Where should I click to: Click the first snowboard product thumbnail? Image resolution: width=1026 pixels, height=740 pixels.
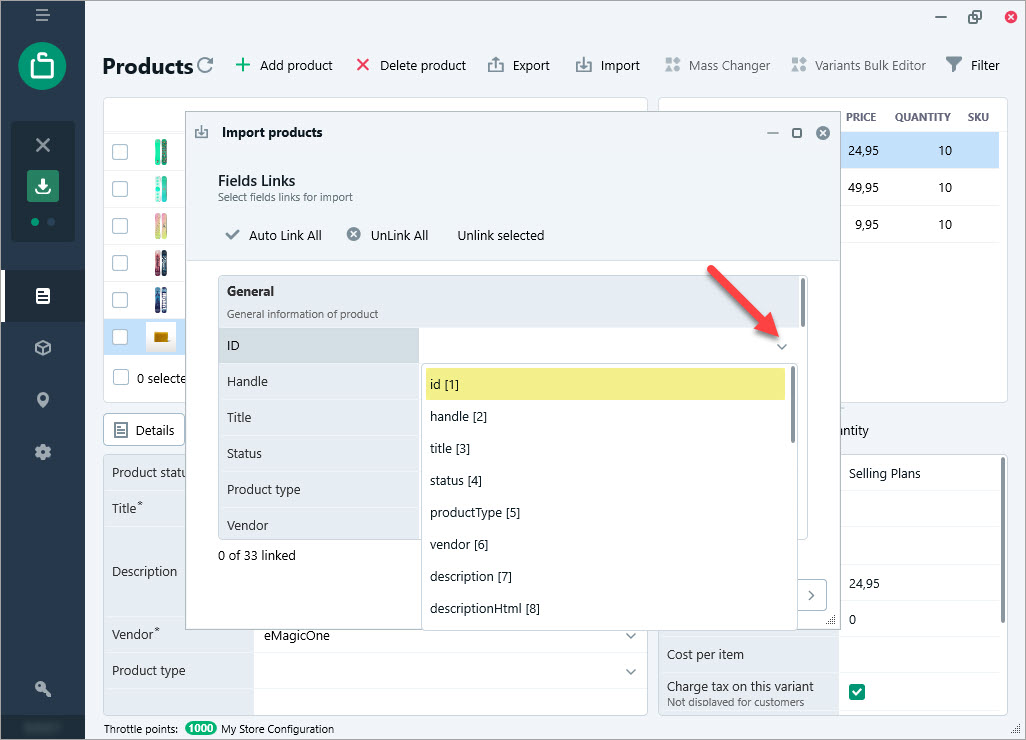[161, 152]
